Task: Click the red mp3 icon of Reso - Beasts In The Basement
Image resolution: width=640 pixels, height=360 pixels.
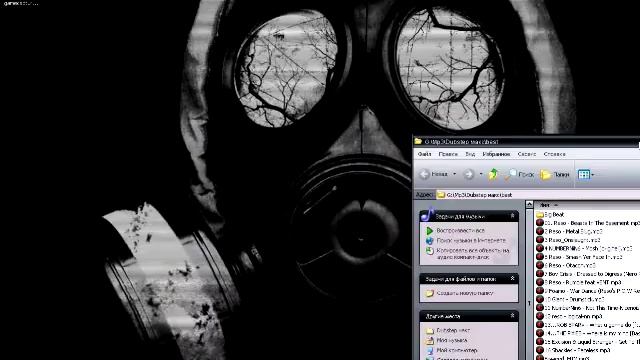Action: coord(540,223)
